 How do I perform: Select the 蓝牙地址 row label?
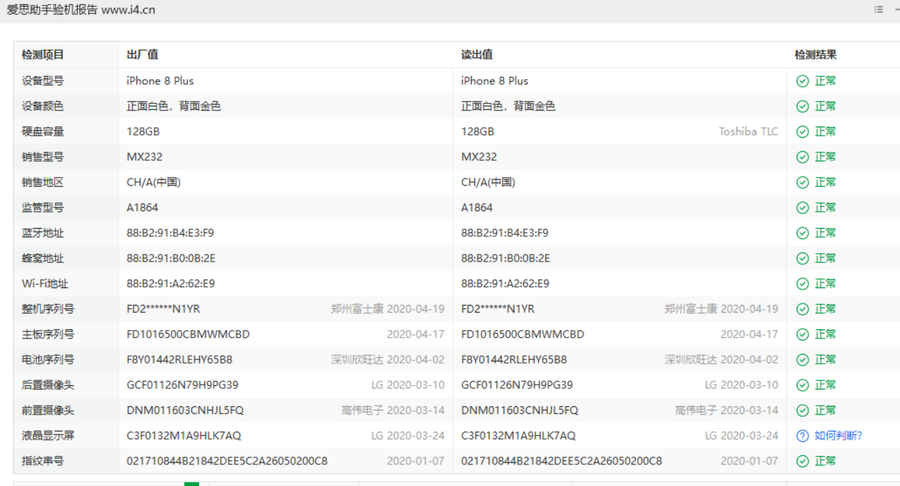tap(42, 233)
